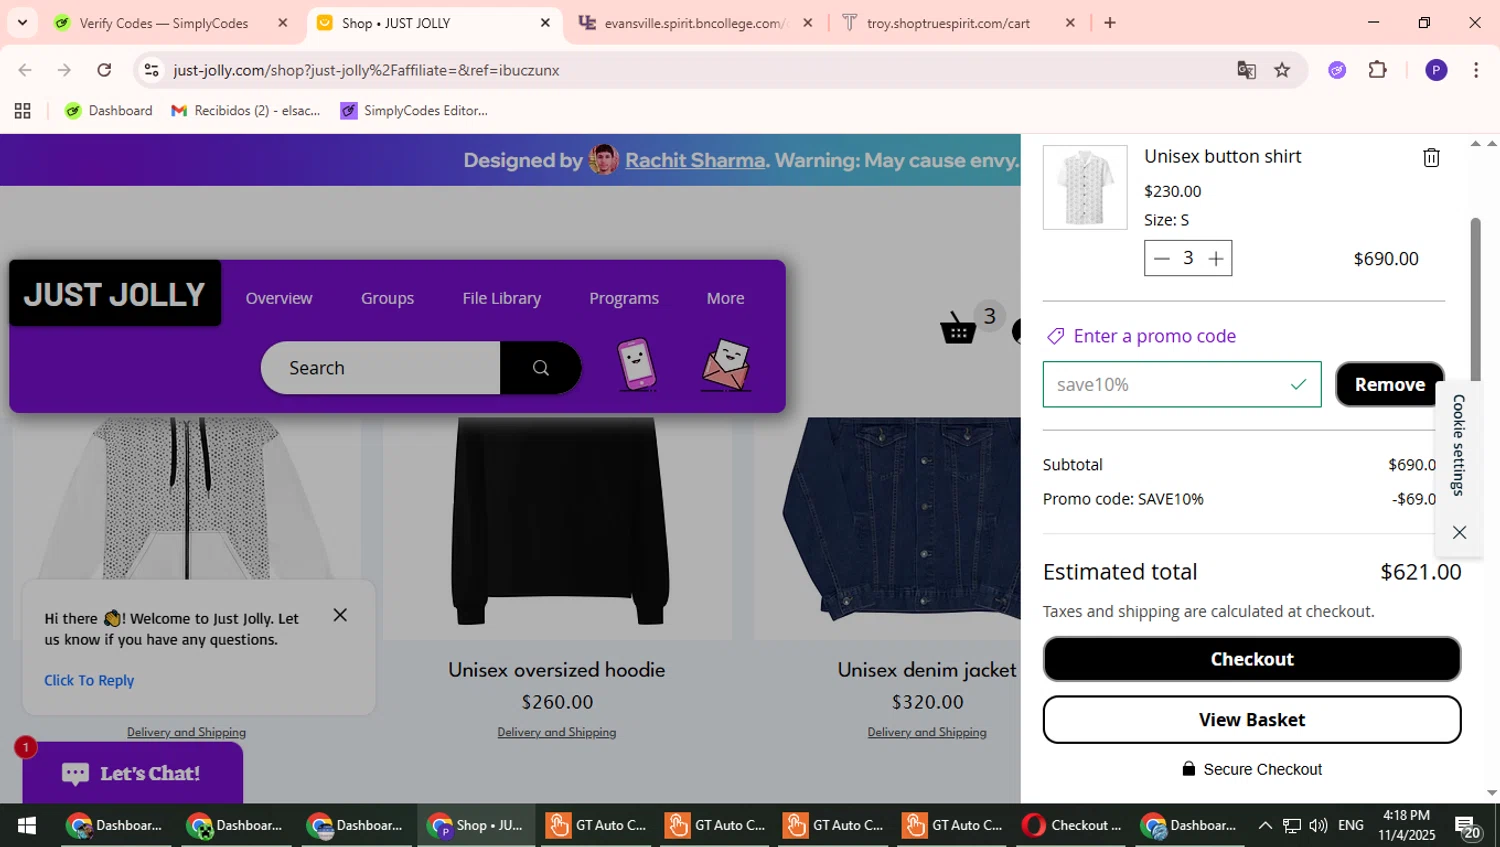Click the address bar URL
Image resolution: width=1500 pixels, height=847 pixels.
pos(366,70)
